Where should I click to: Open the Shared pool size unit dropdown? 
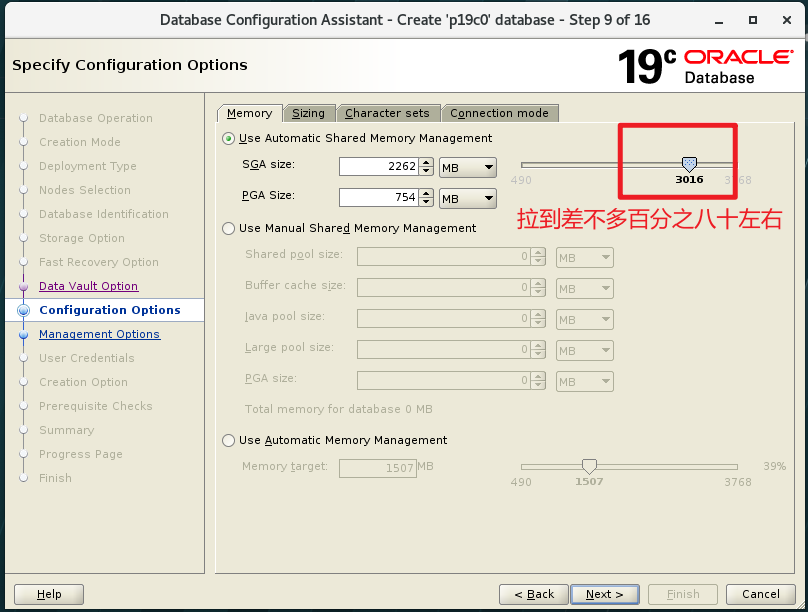click(x=585, y=258)
